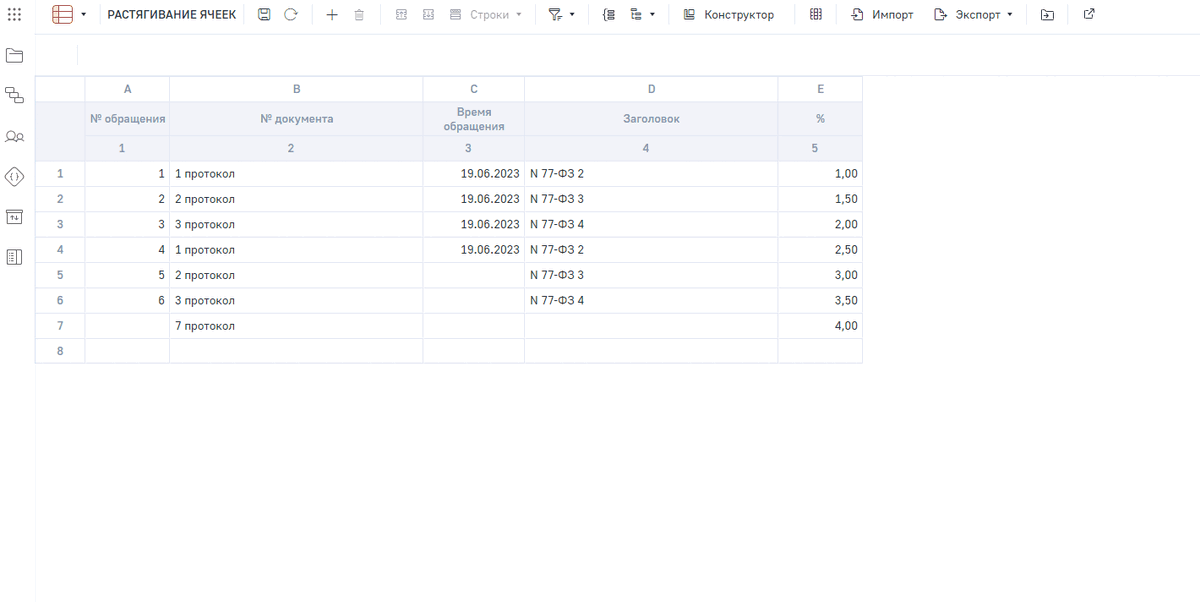Expand the Экспорт dropdown arrow

1009,15
